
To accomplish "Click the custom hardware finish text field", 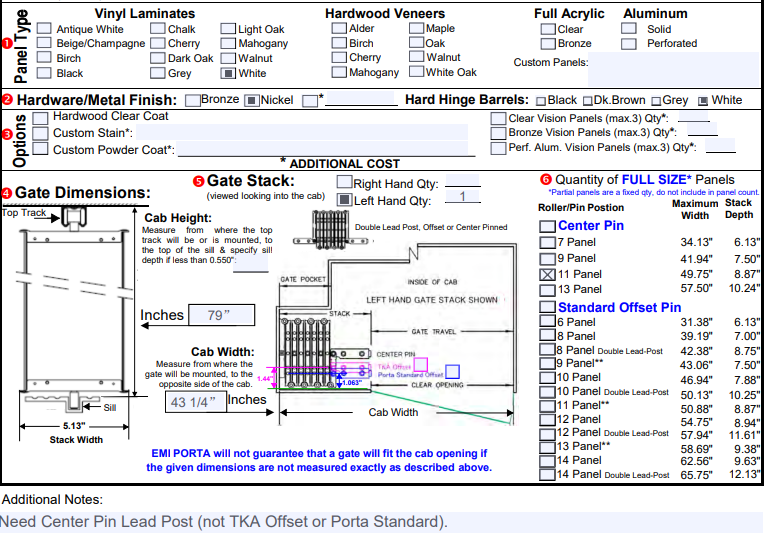I will [x=362, y=99].
